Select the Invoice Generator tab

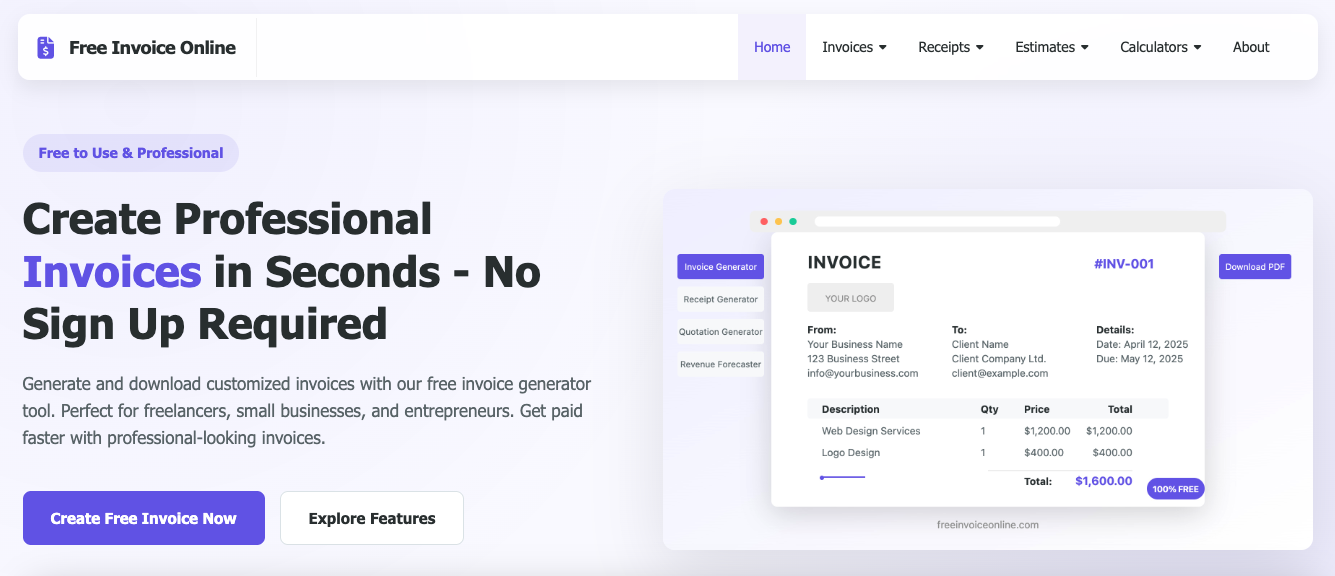[720, 267]
